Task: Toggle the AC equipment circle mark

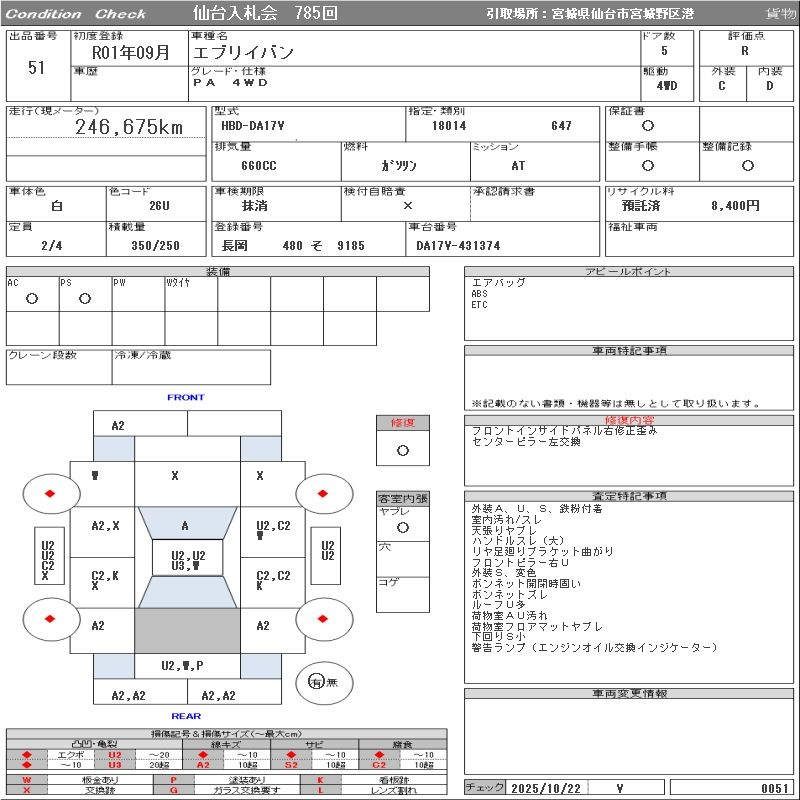Action: tap(32, 299)
